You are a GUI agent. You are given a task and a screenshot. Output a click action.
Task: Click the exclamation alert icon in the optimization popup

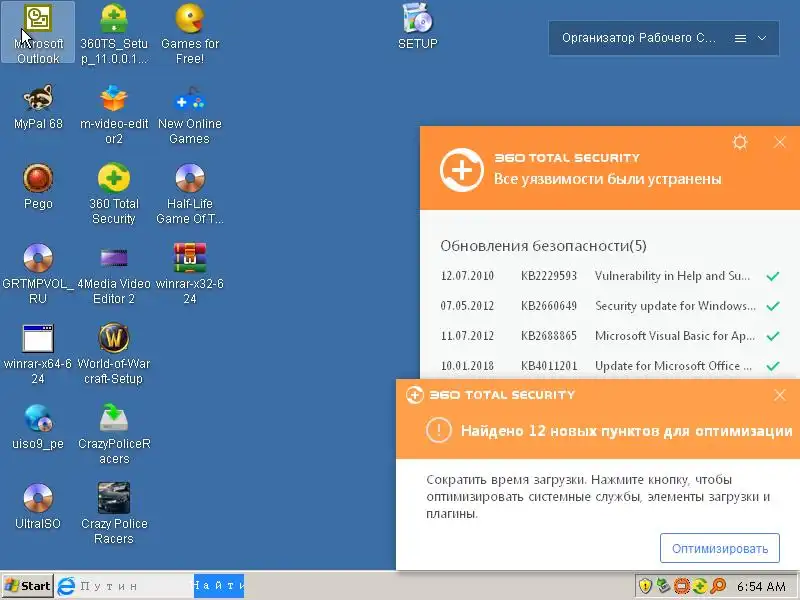click(x=439, y=430)
